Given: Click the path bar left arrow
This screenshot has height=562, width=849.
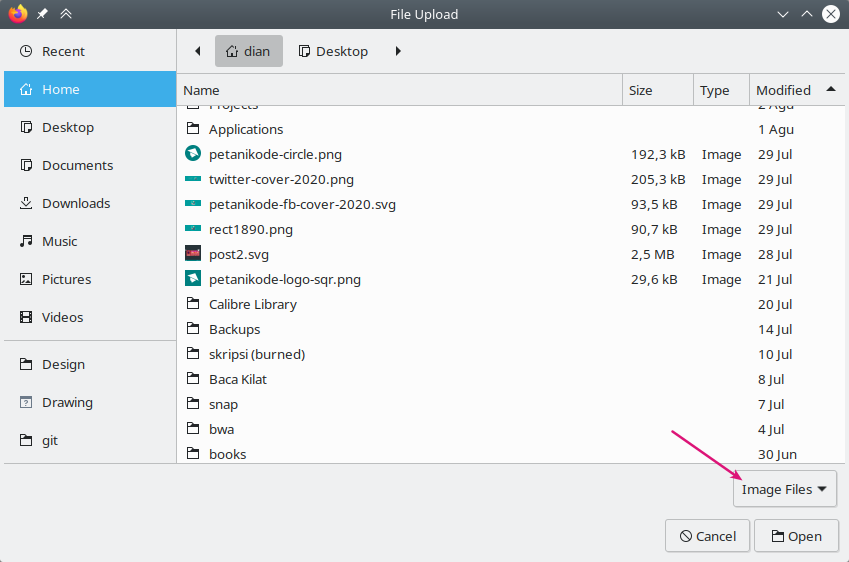Looking at the screenshot, I should tap(197, 51).
